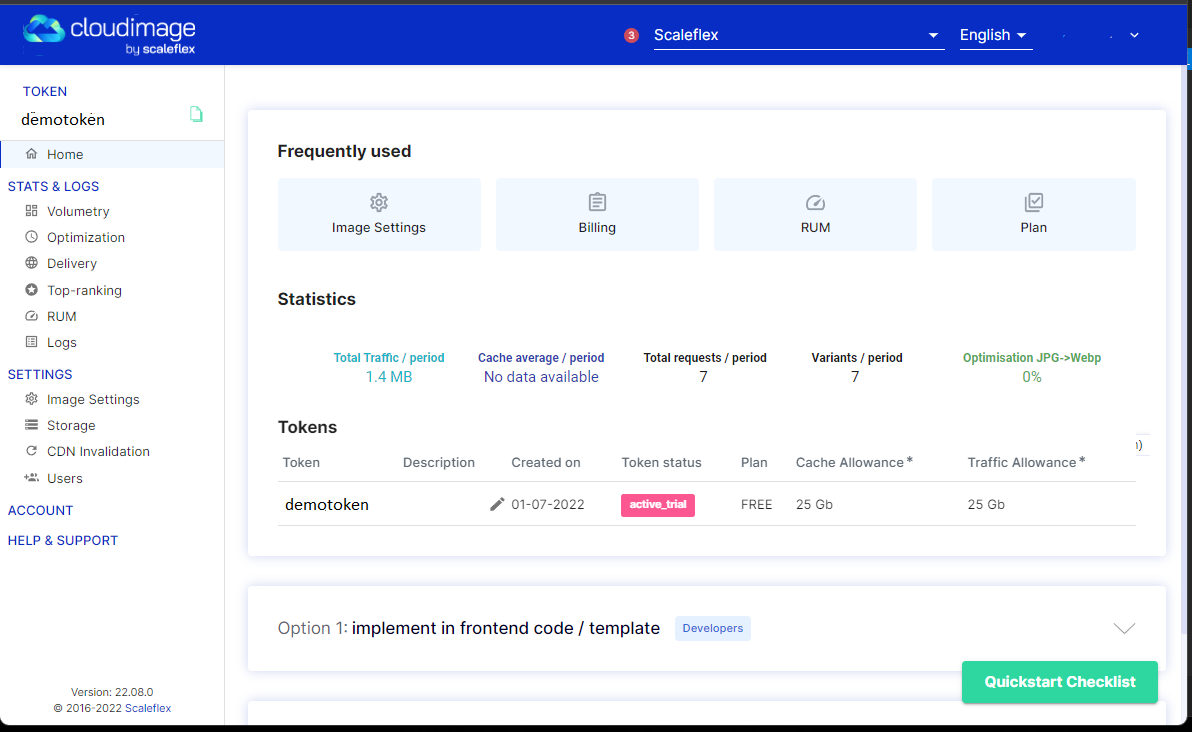Viewport: 1192px width, 732px height.
Task: Click the Quickstart Checklist button
Action: 1059,682
